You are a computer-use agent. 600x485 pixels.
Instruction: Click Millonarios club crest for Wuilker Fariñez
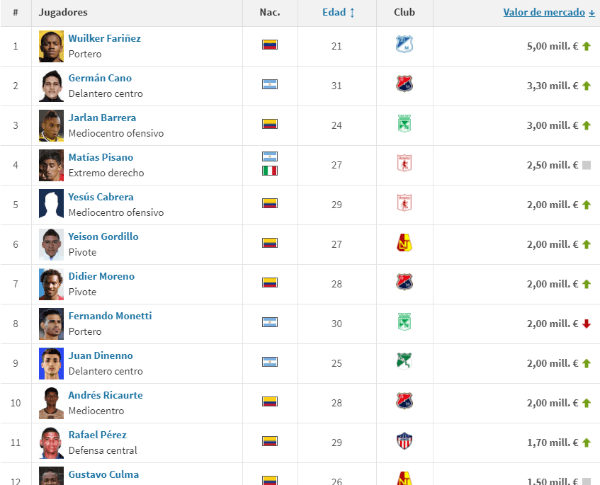point(404,45)
